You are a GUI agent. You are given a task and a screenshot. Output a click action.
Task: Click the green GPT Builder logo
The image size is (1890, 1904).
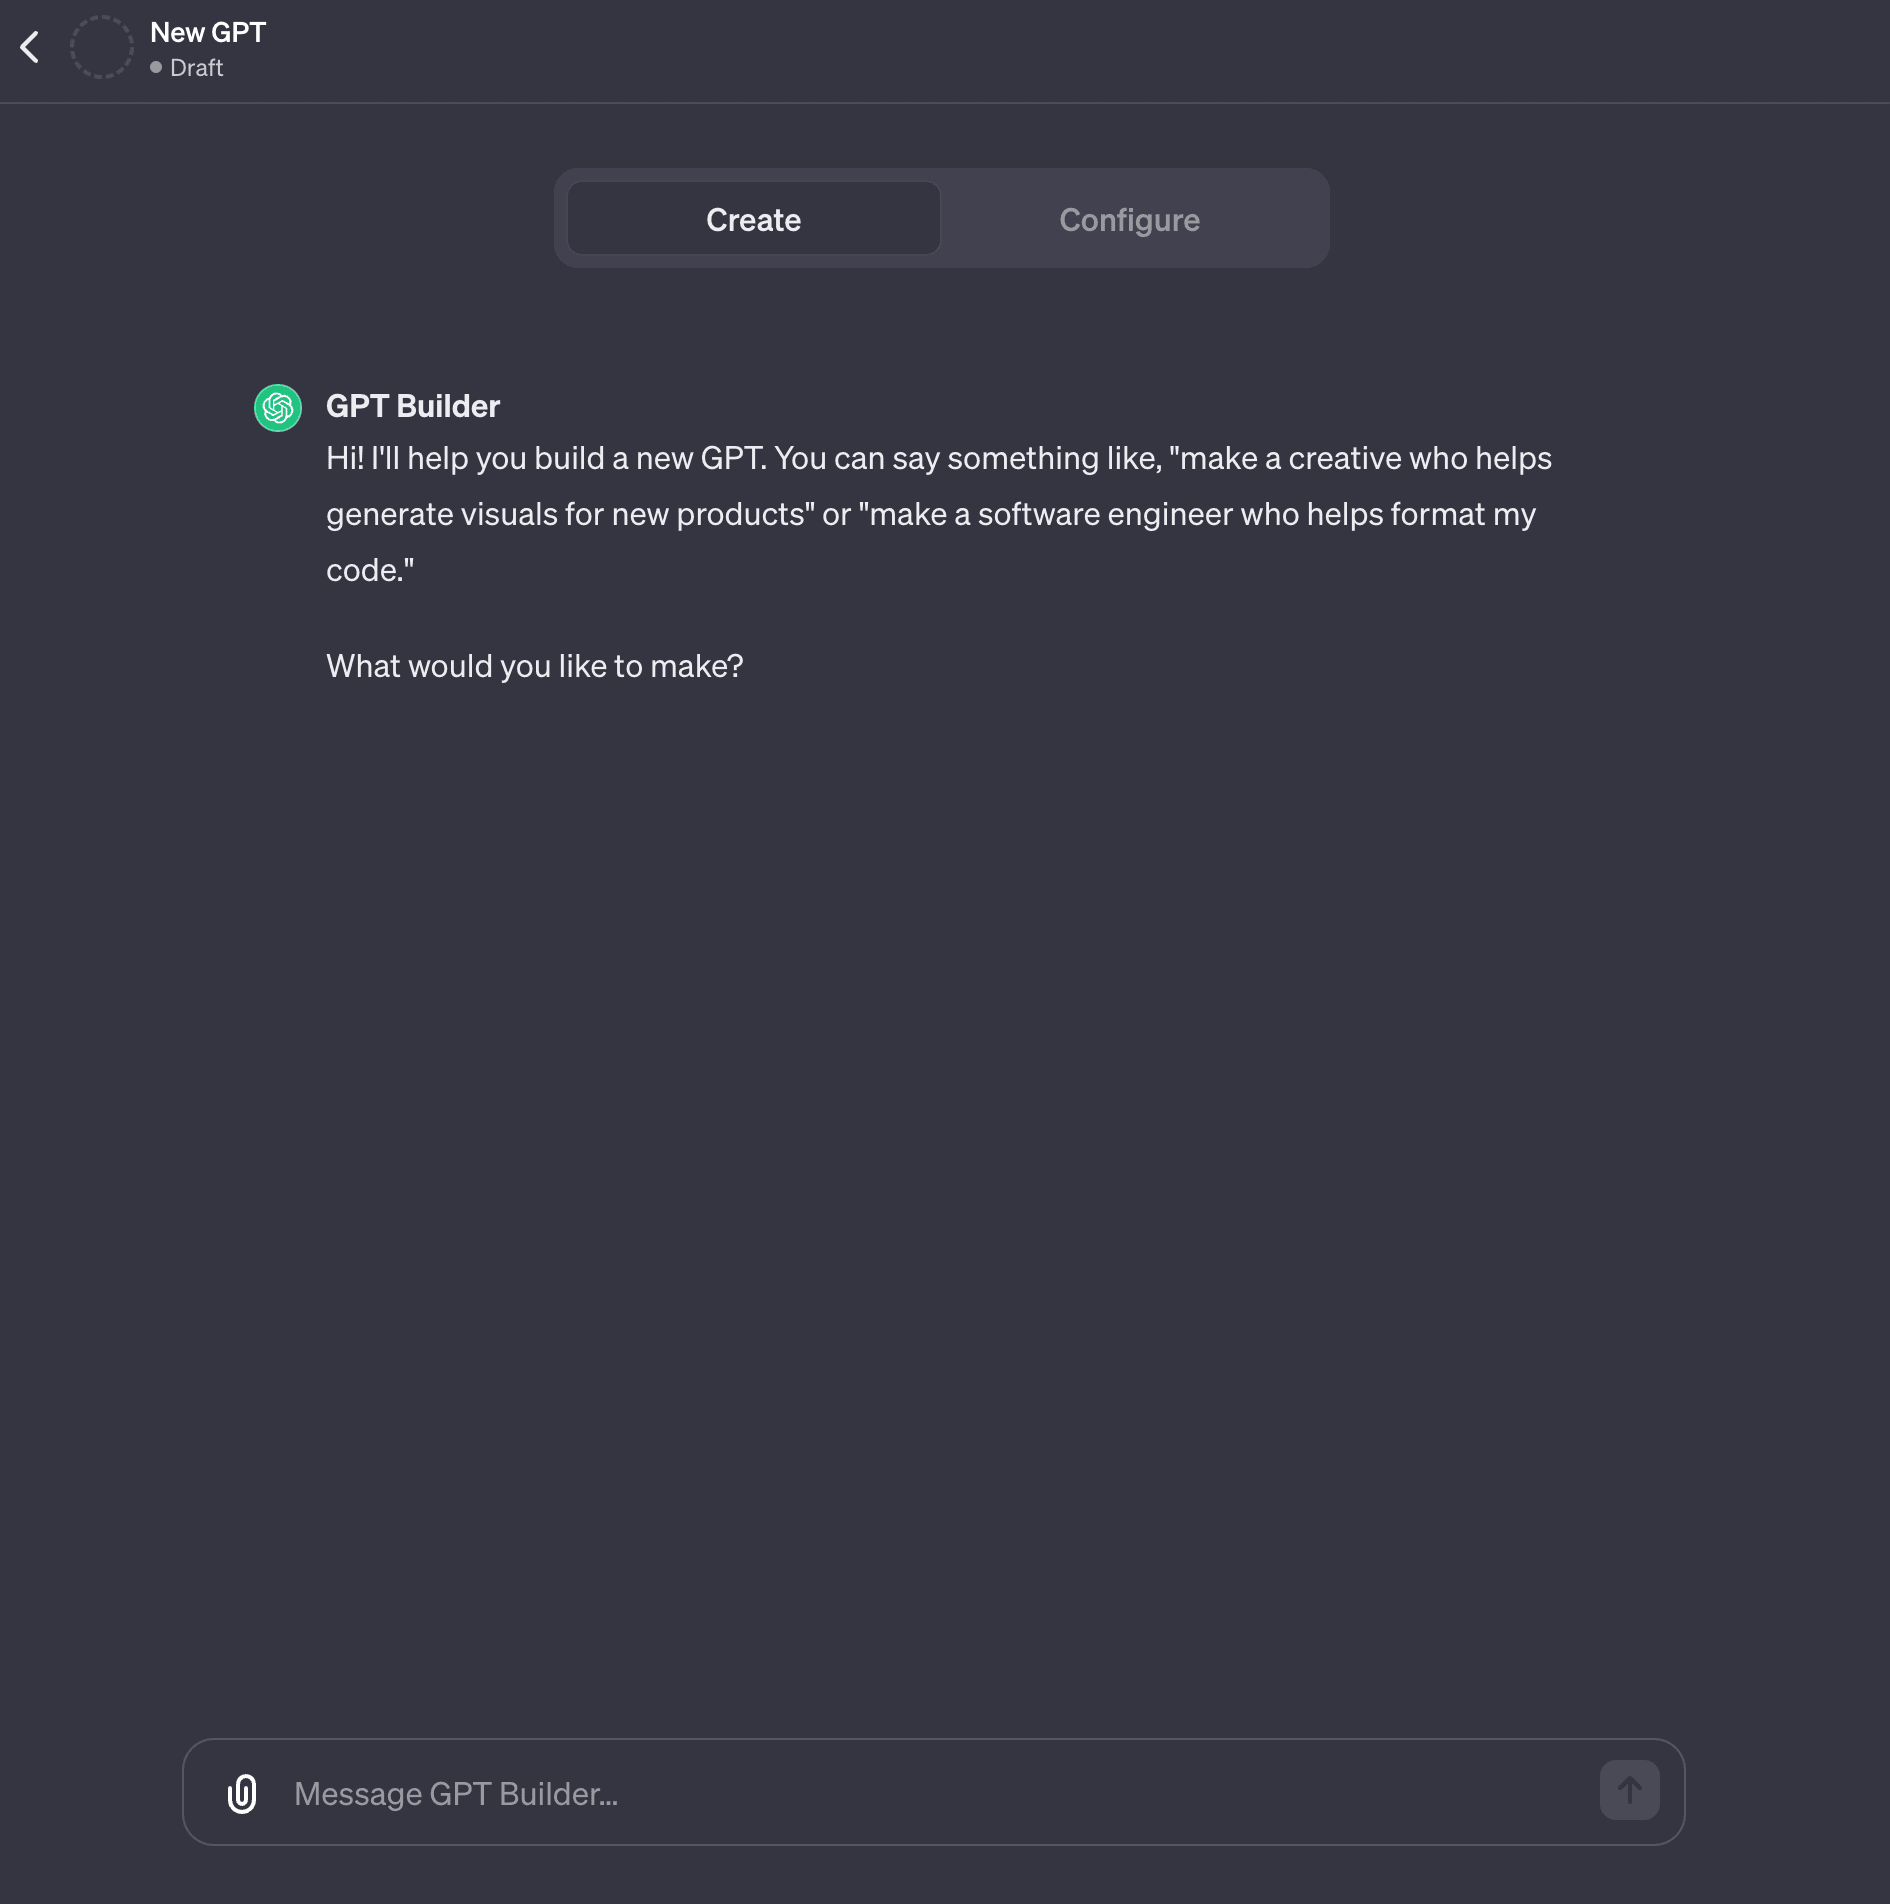point(278,408)
